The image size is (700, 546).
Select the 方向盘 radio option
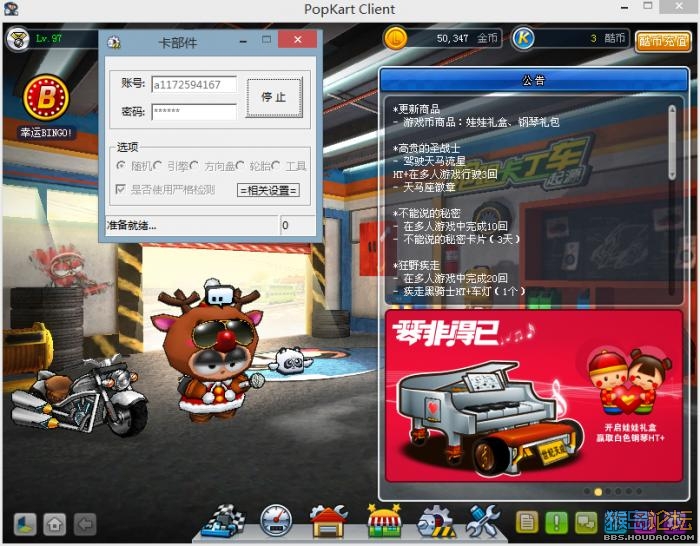click(x=194, y=166)
